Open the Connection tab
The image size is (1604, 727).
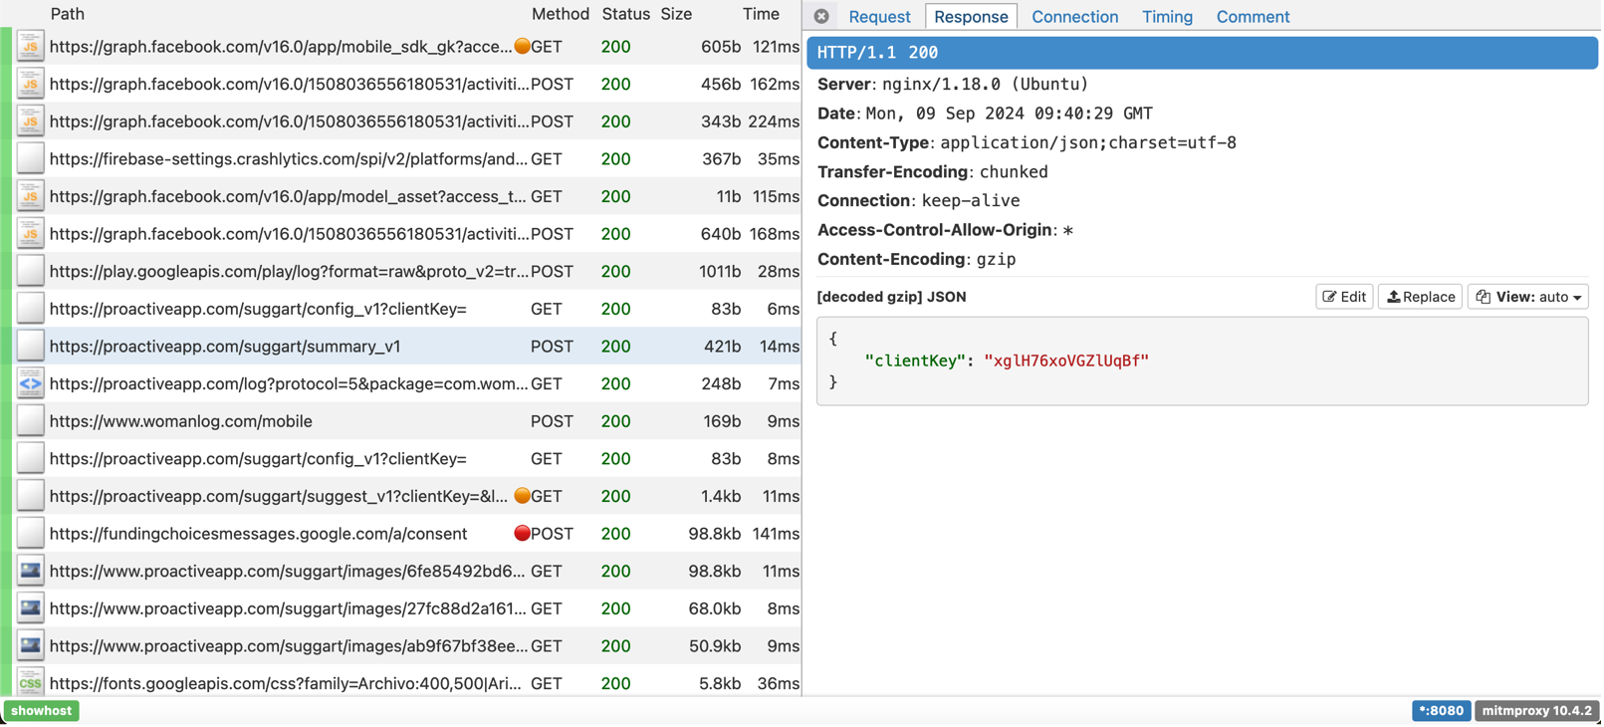pyautogui.click(x=1074, y=17)
